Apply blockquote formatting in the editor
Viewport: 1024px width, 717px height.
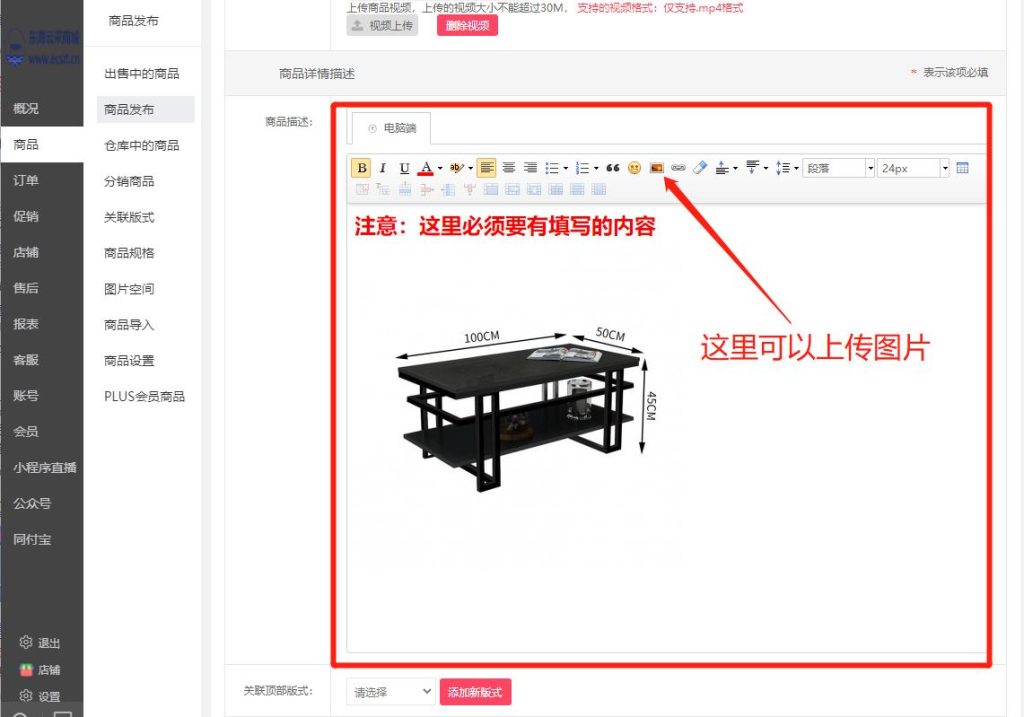pos(611,167)
